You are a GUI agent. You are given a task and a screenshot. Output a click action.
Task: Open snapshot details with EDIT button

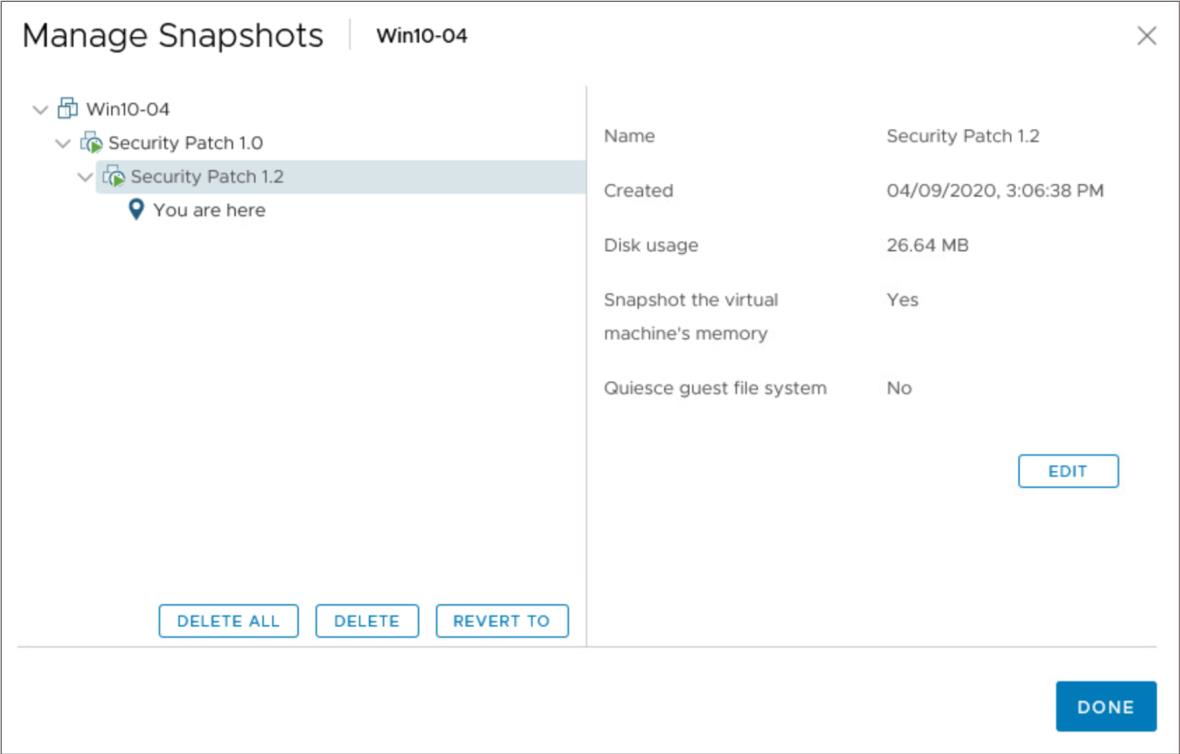click(x=1068, y=471)
